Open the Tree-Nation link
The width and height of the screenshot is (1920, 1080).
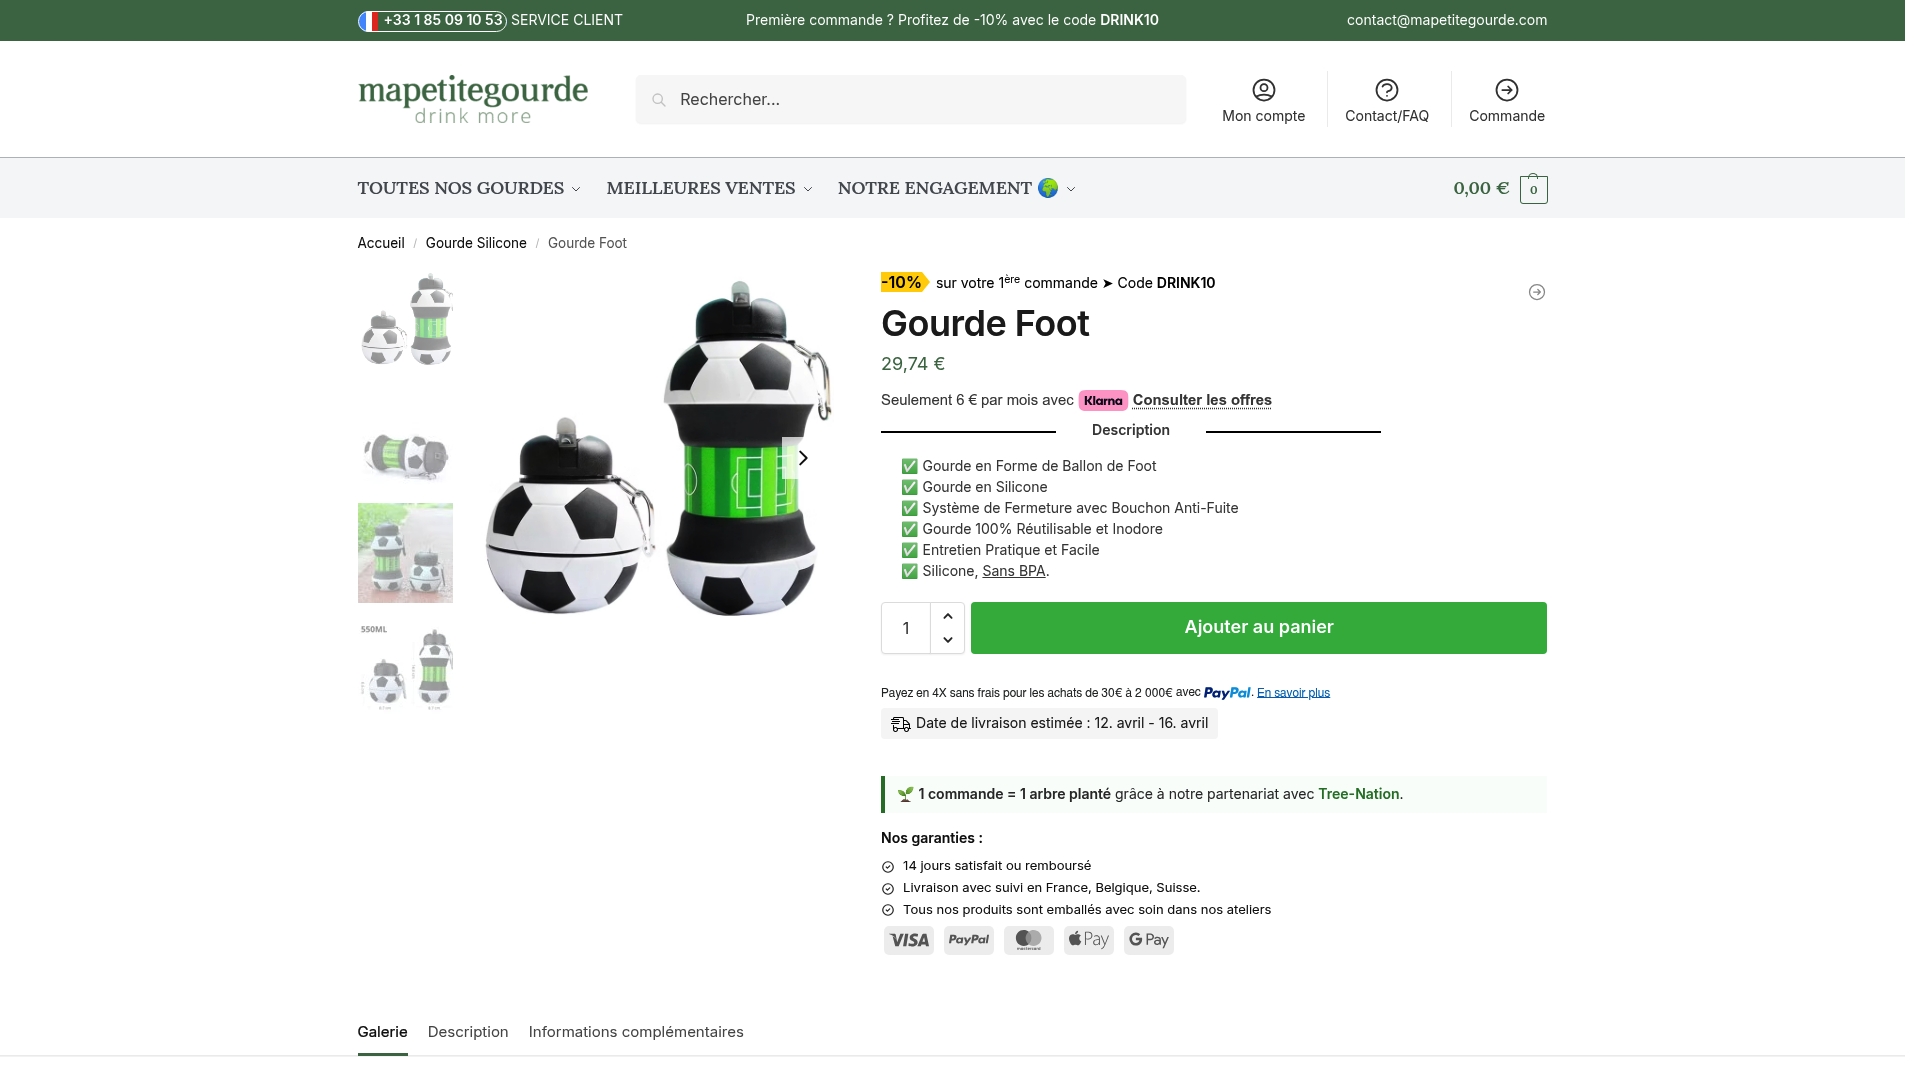(1358, 793)
